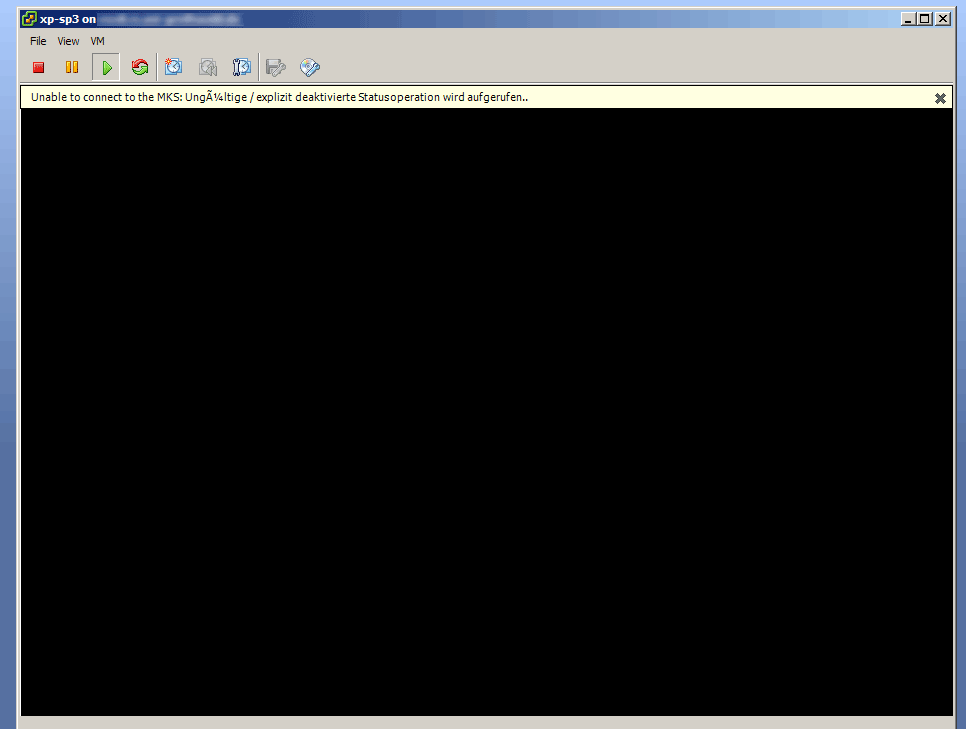
Task: Restore down the console window
Action: 925,18
